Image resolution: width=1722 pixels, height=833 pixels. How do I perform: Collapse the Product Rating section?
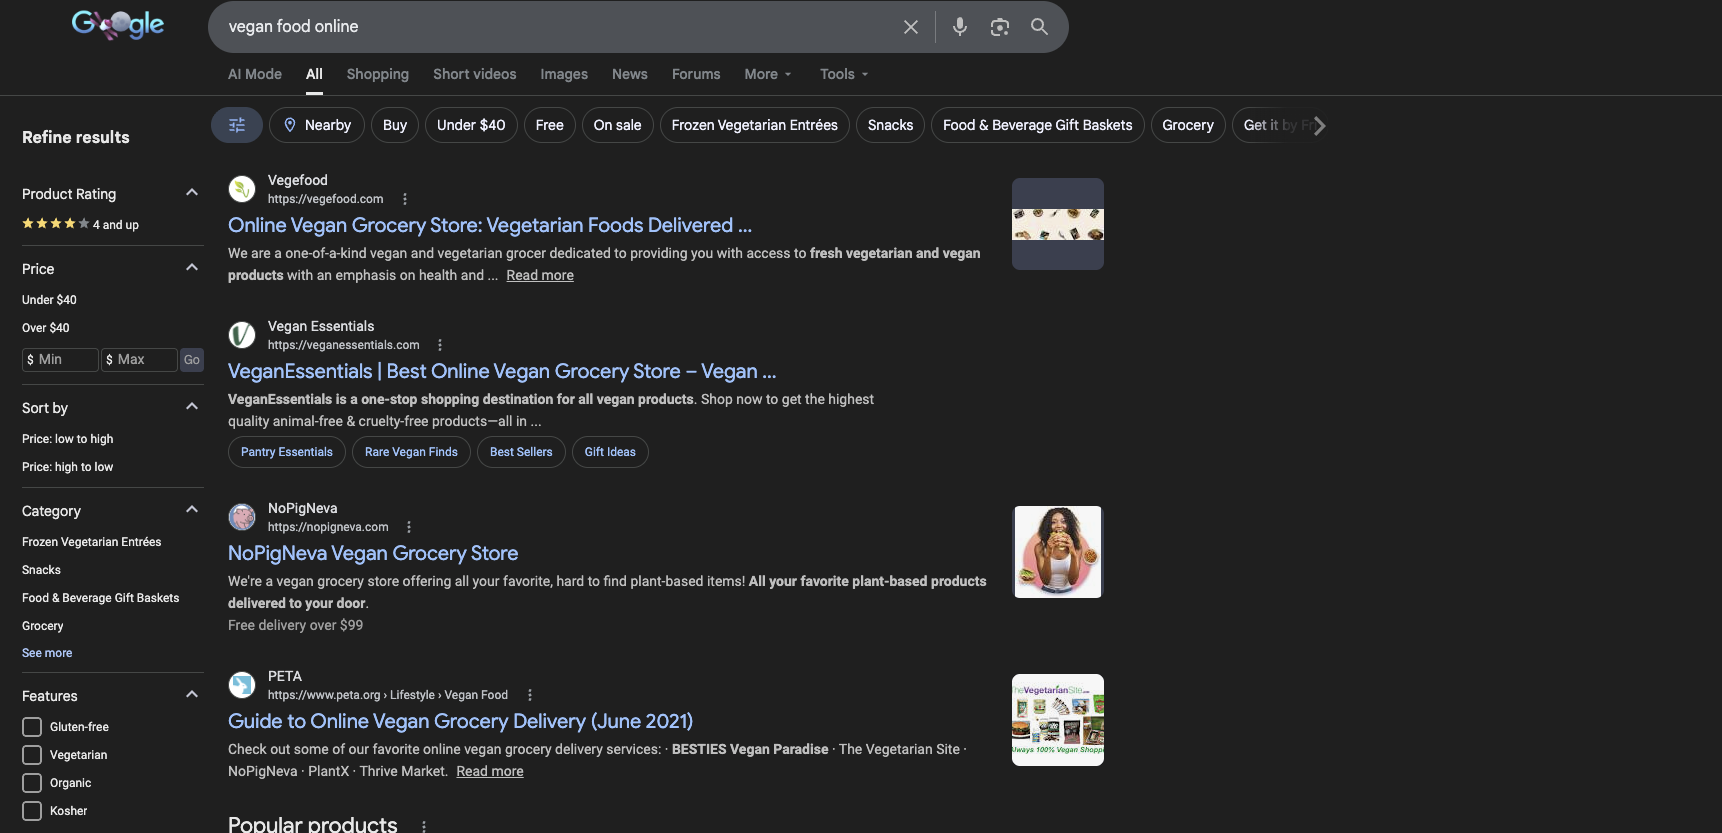click(x=192, y=193)
